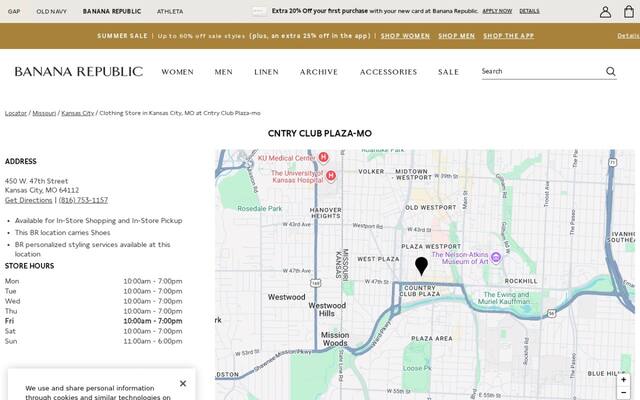Click Get Directions link
The height and width of the screenshot is (400, 640).
(x=29, y=200)
